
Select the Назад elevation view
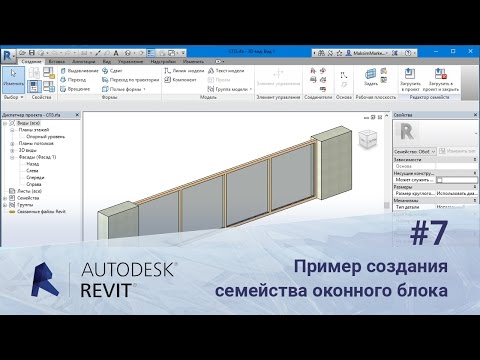pos(33,164)
